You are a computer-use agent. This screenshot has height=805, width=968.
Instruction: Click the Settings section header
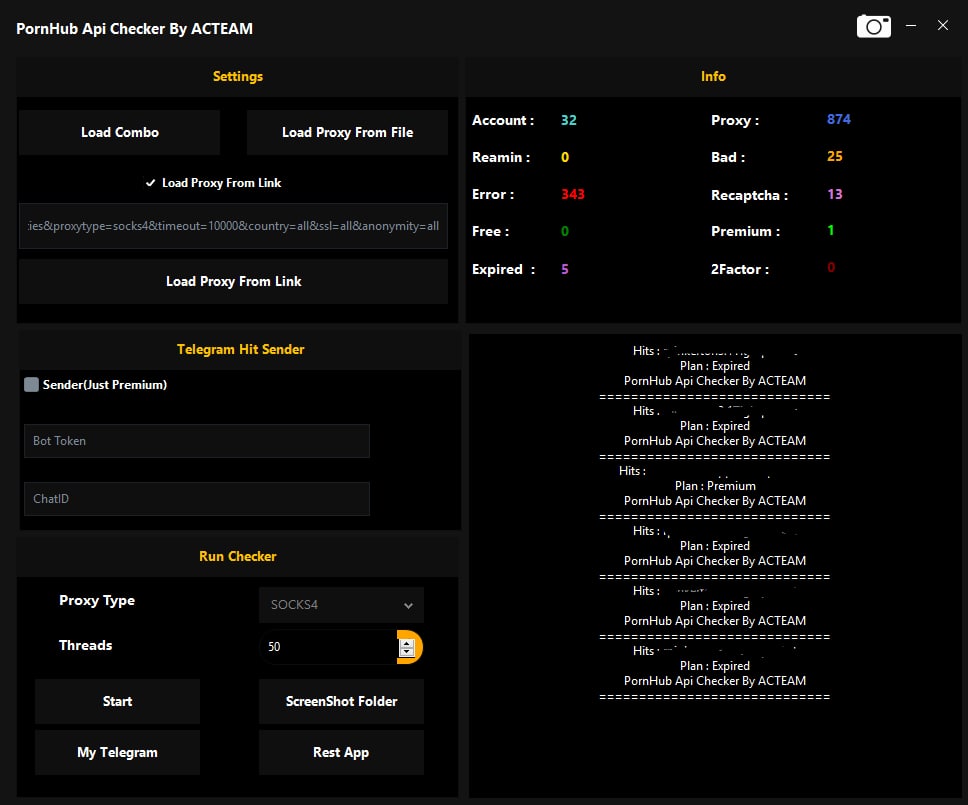point(238,77)
